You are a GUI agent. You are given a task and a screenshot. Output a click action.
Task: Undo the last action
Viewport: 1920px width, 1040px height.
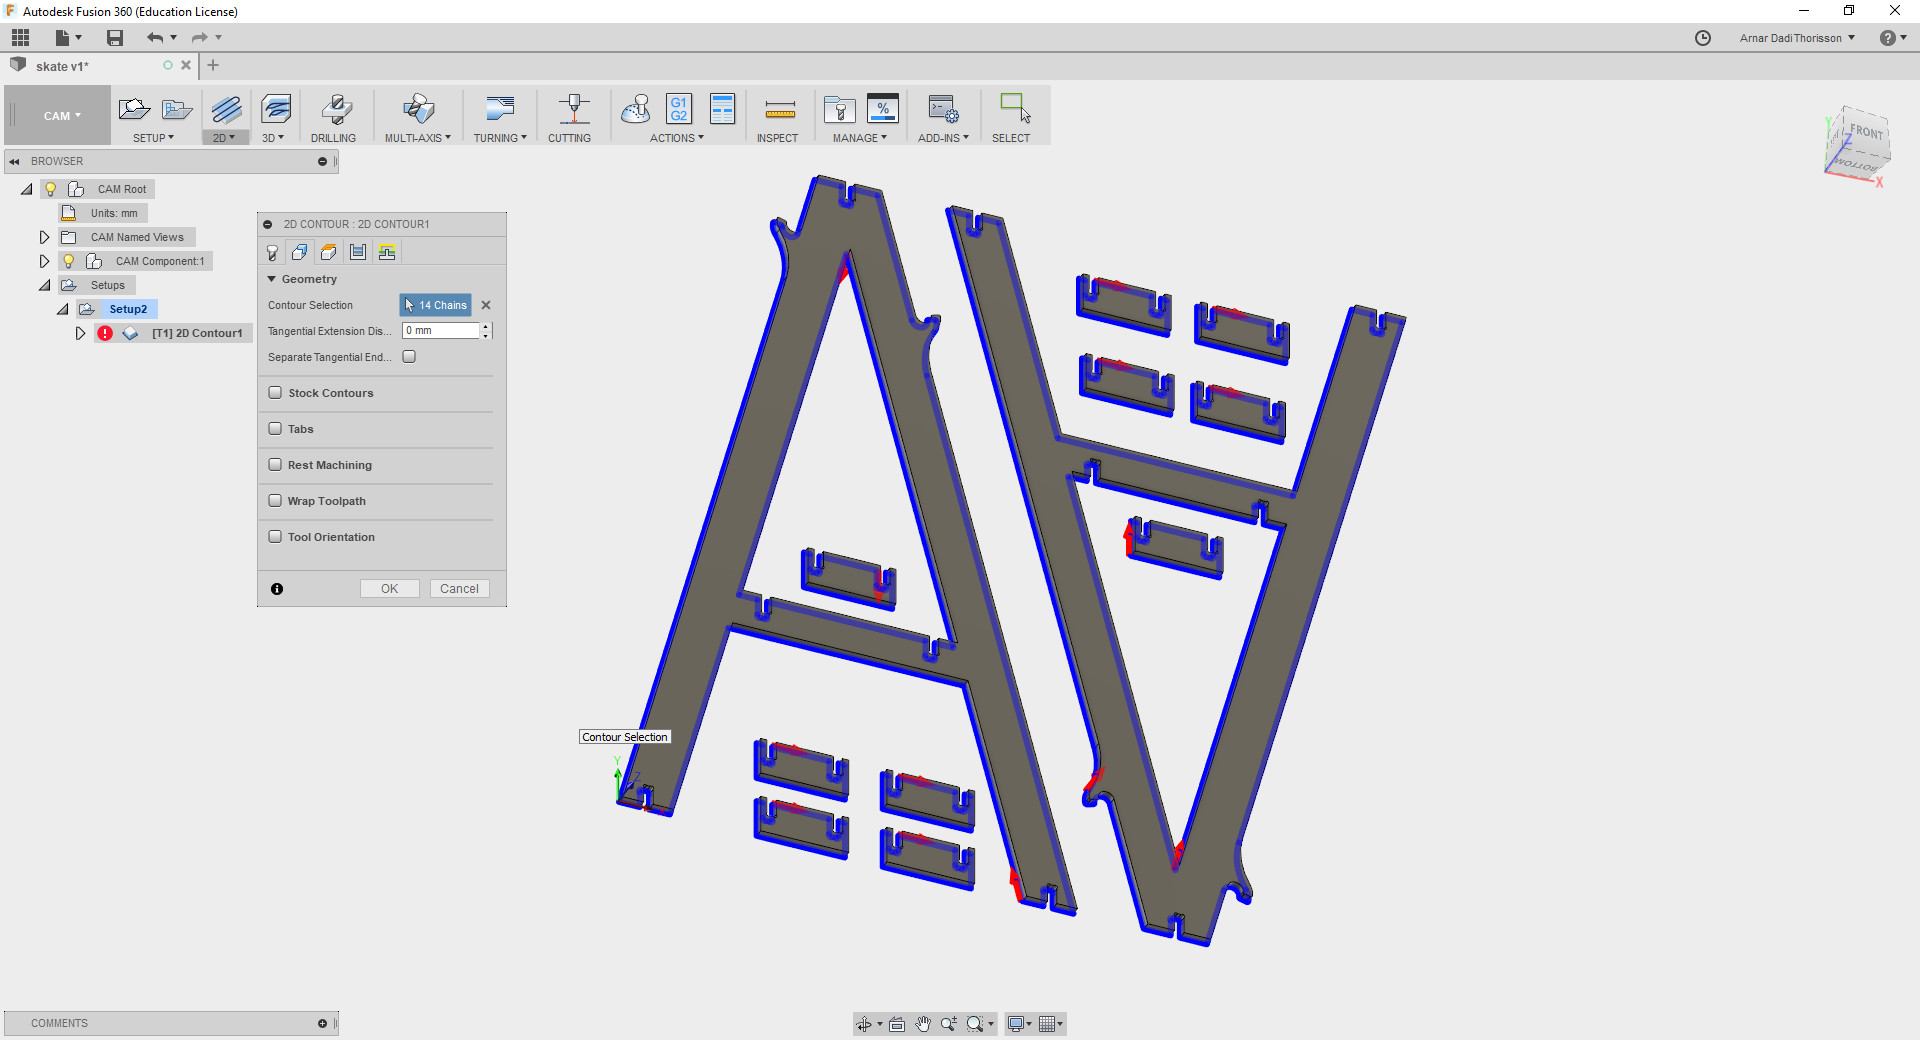click(154, 38)
